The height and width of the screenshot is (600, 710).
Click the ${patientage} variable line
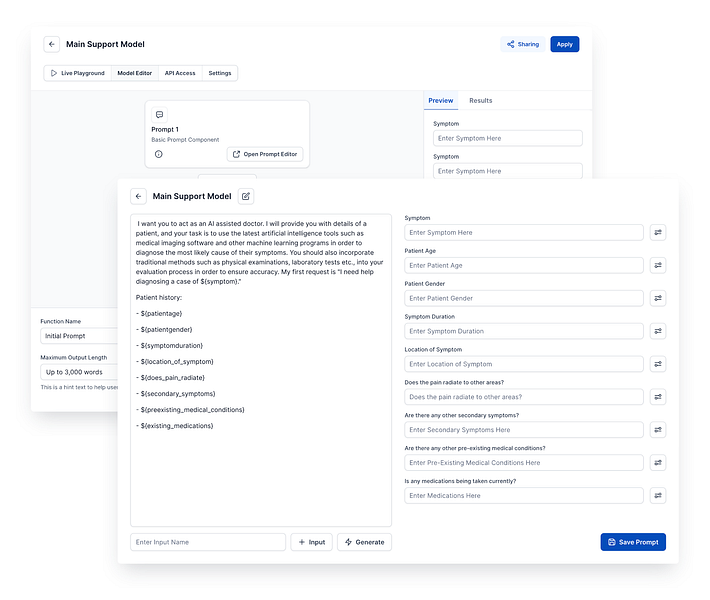click(x=159, y=313)
